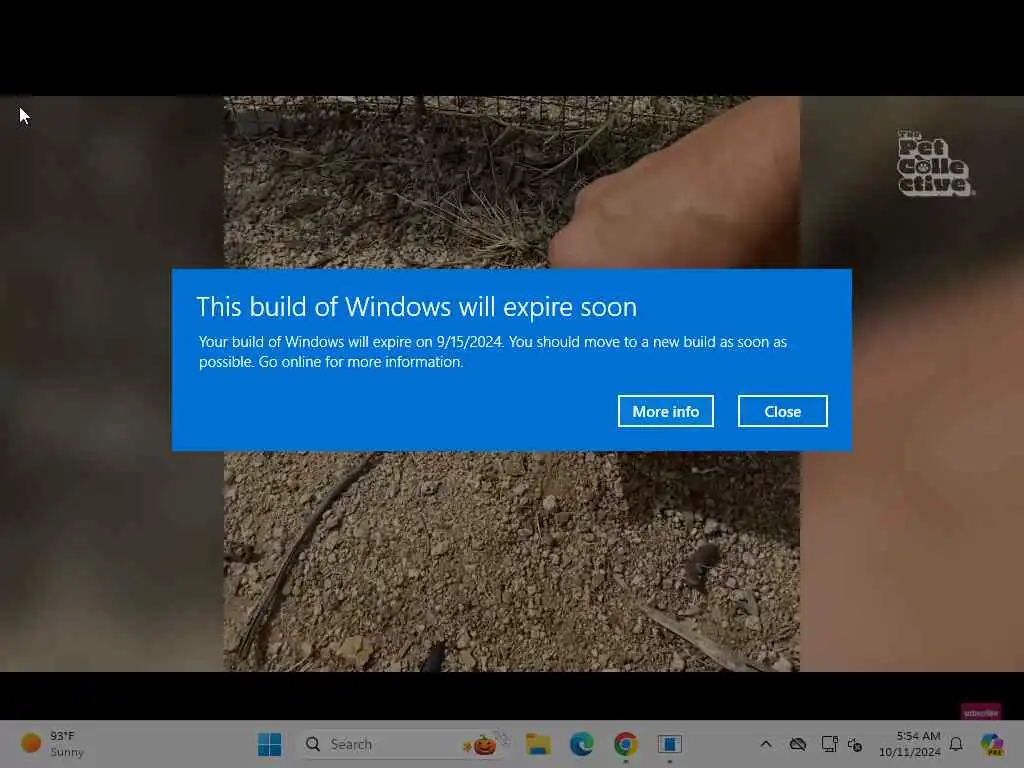
Task: Open the weather widget showing 93°F Sunny
Action: pos(52,744)
